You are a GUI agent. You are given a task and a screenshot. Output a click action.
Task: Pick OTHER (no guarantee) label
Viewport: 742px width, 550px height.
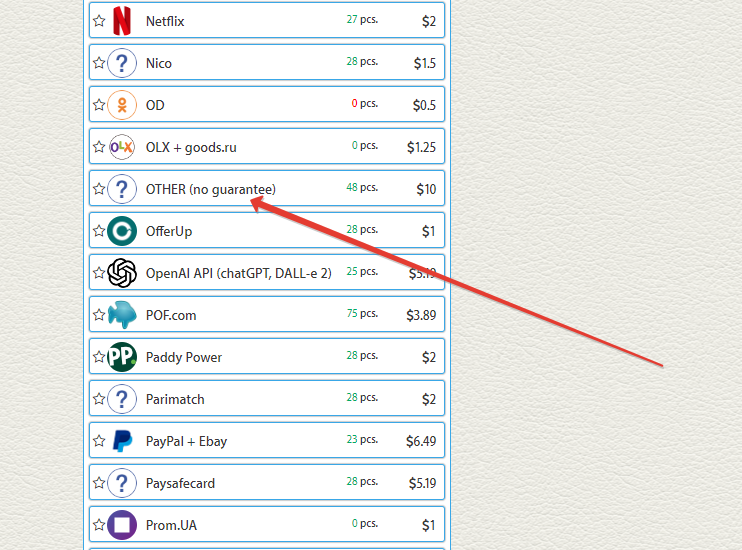pyautogui.click(x=211, y=189)
